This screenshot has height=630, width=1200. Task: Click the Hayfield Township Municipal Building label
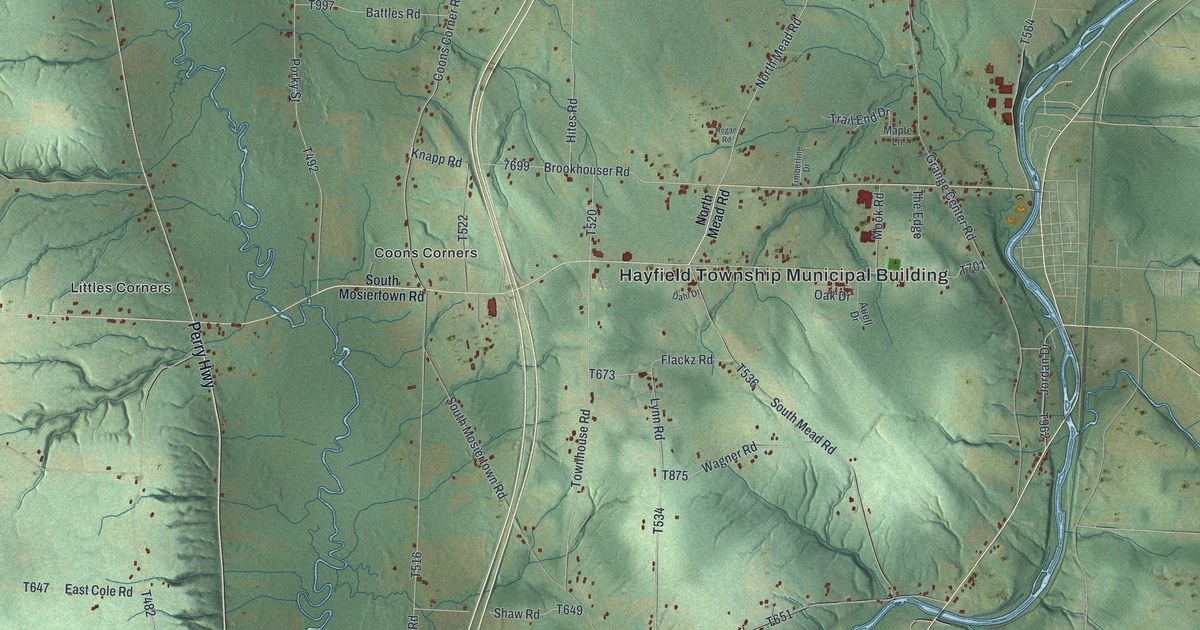[x=784, y=275]
